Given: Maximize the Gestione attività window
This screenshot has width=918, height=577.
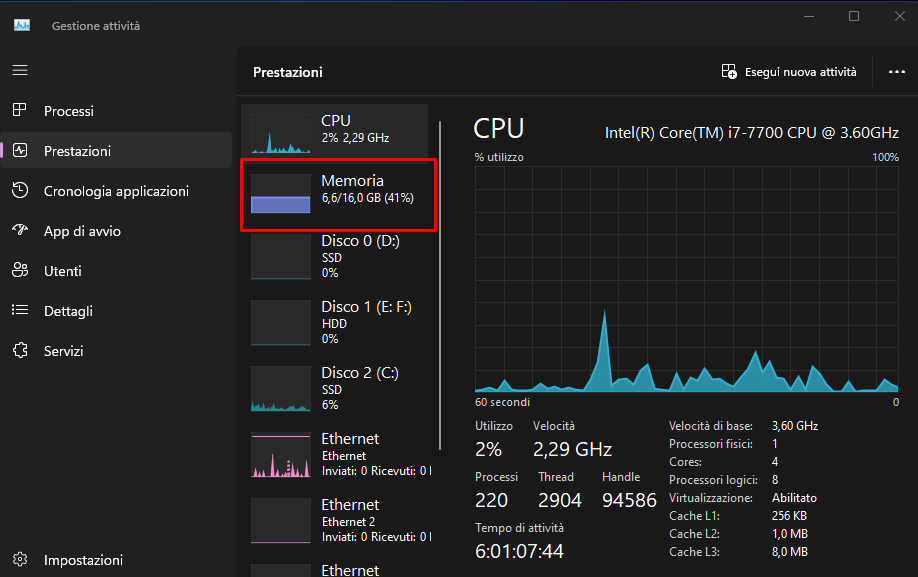Looking at the screenshot, I should [854, 16].
